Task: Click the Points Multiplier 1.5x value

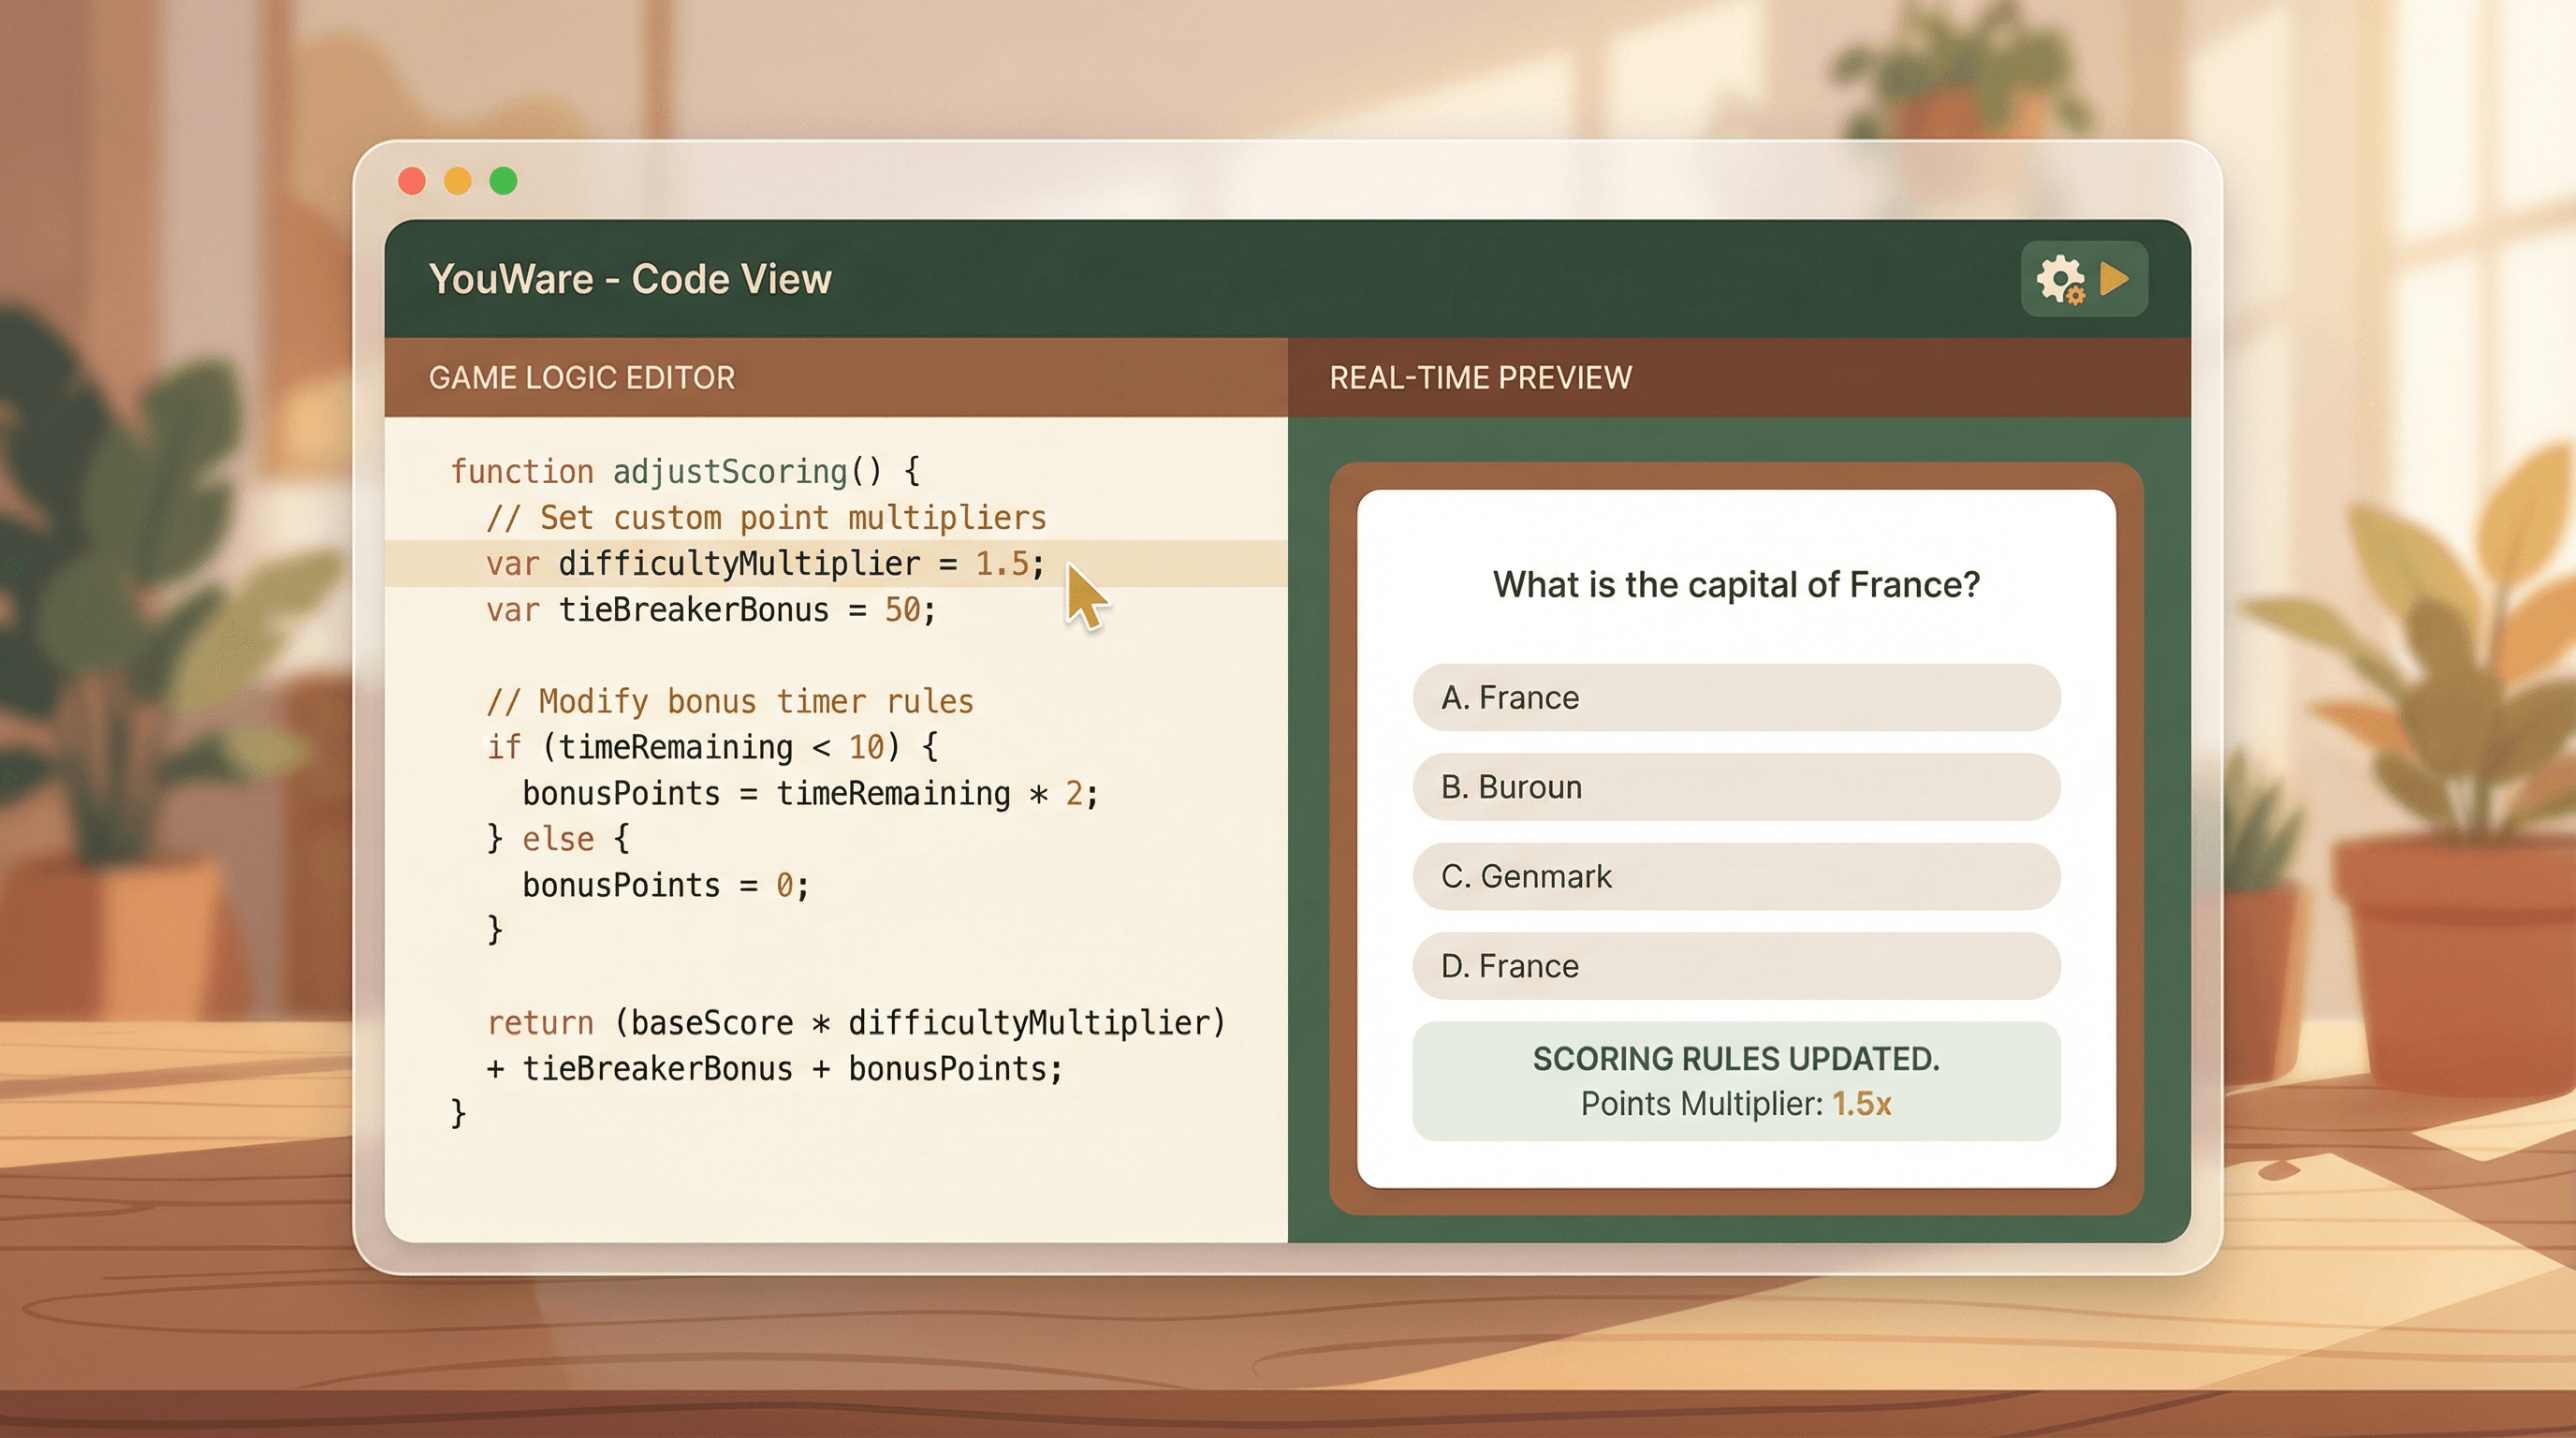Action: (x=1861, y=1104)
